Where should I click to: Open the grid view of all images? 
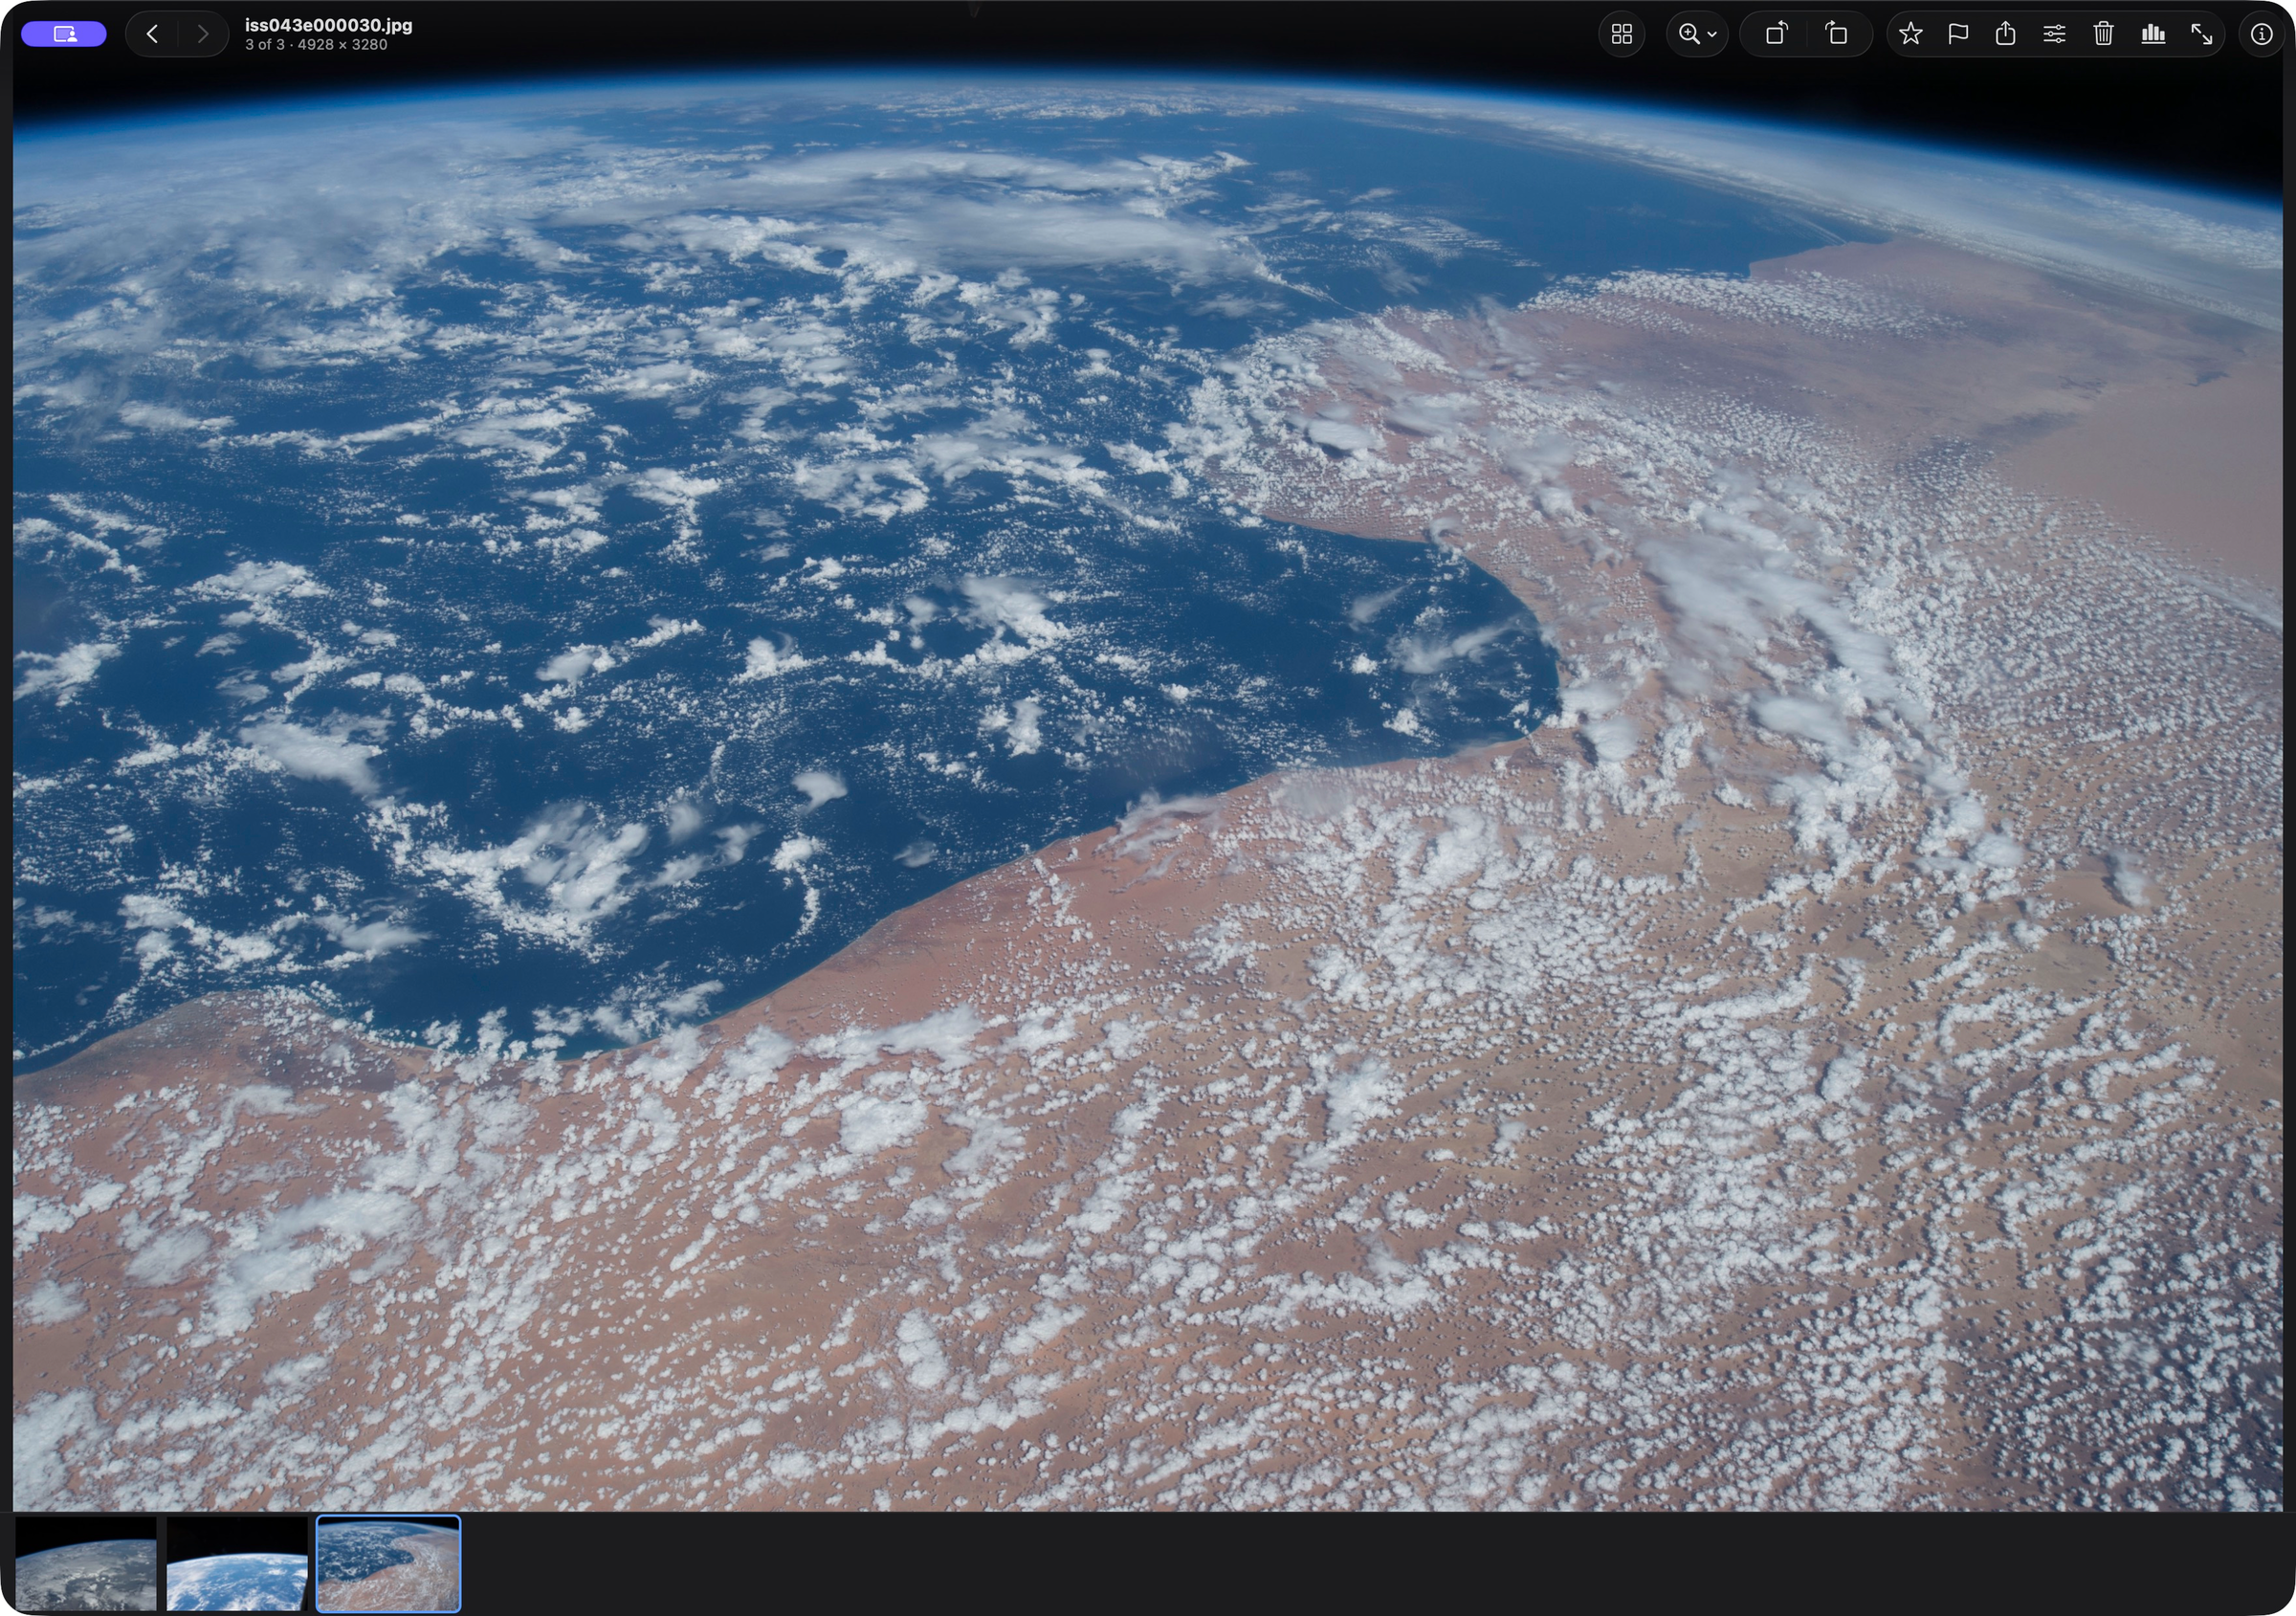point(1621,34)
